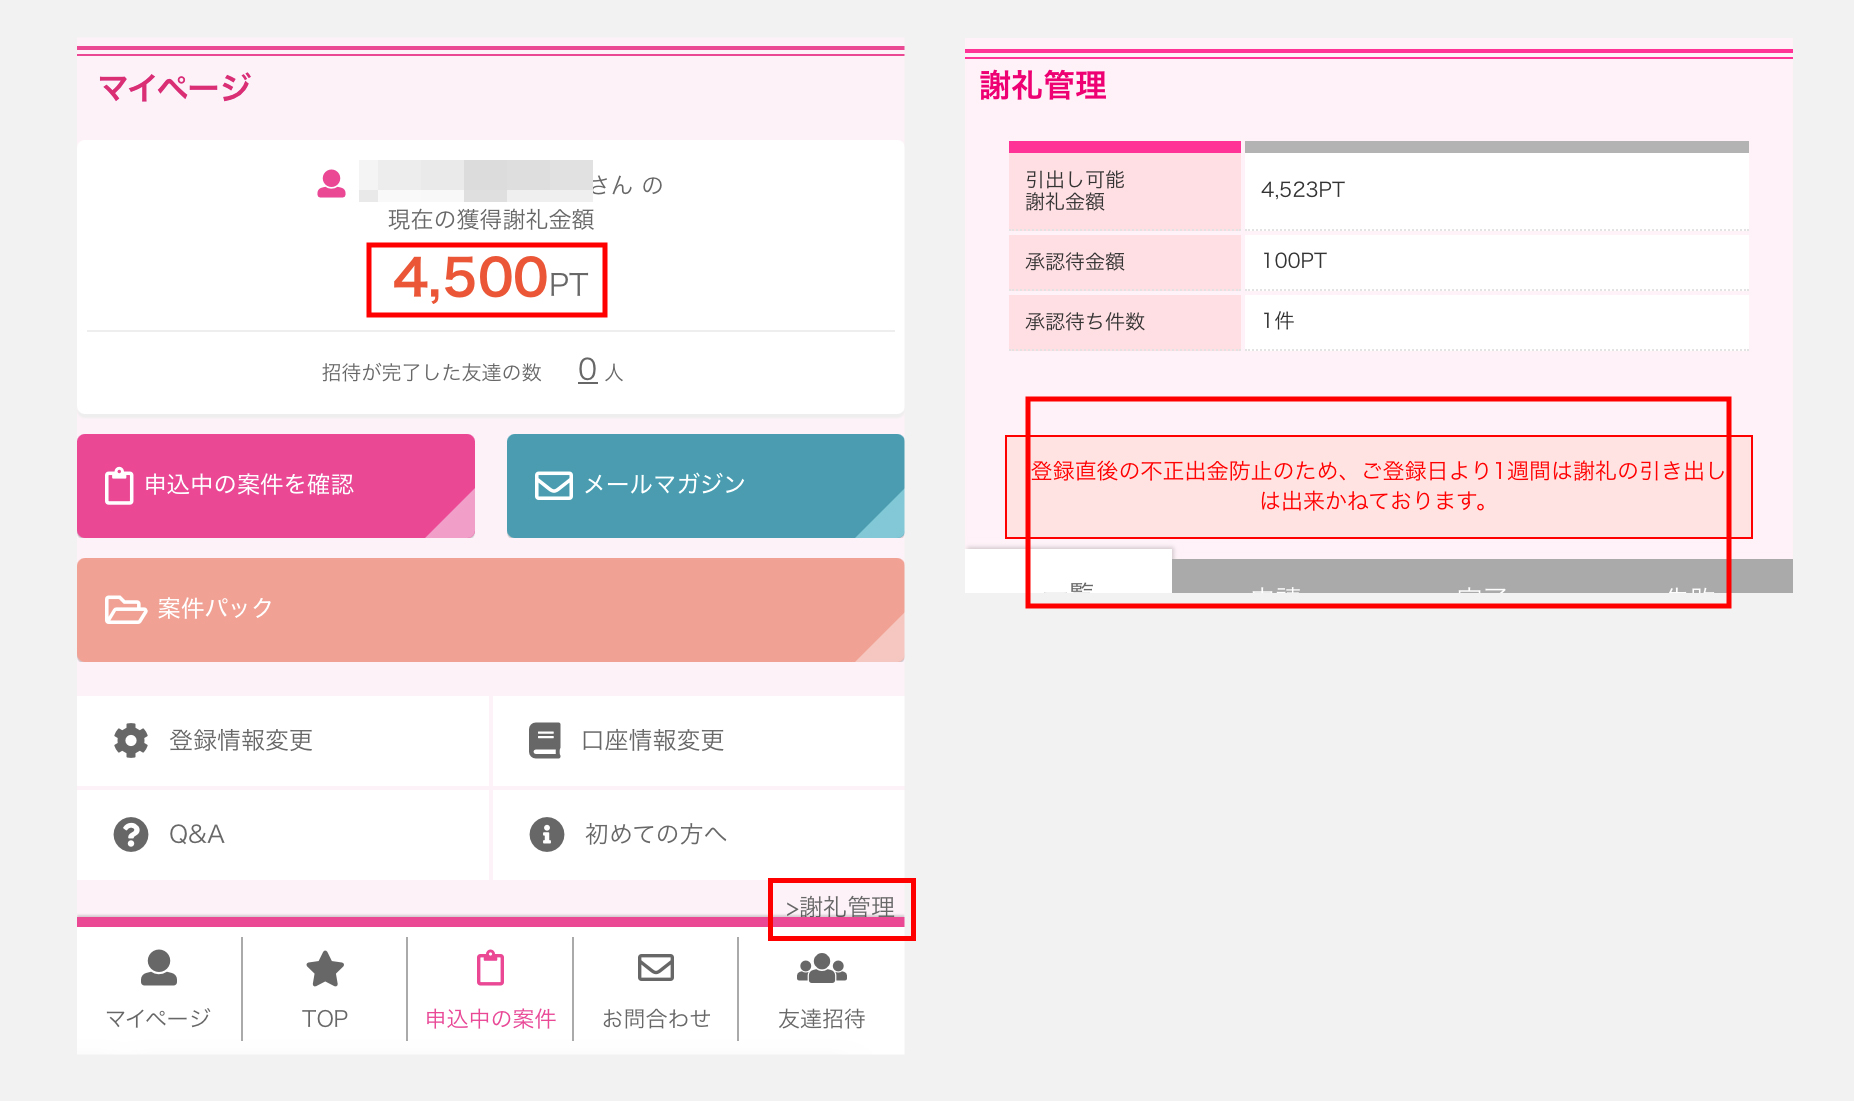Open the 申込中の案件 bottom navigation tab

pos(491,989)
